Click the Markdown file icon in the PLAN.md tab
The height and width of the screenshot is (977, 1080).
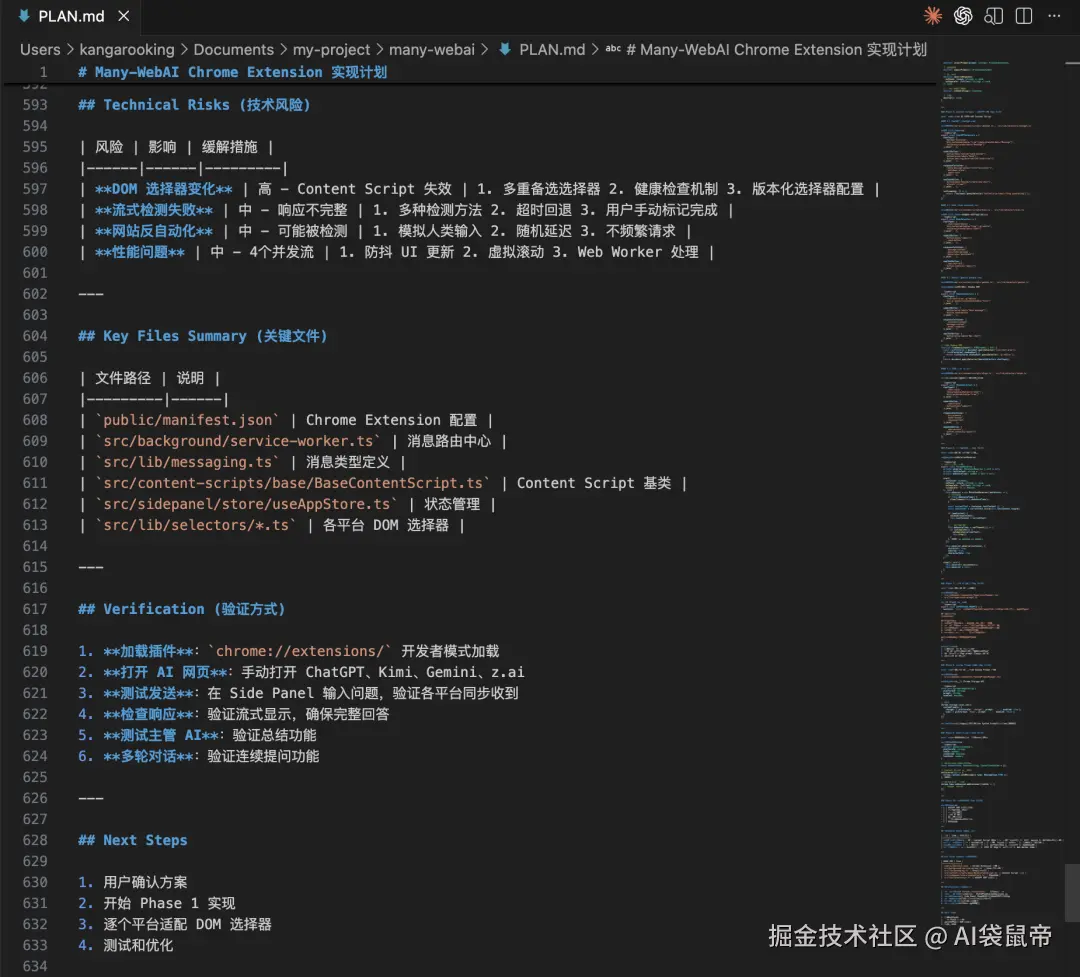click(x=22, y=15)
